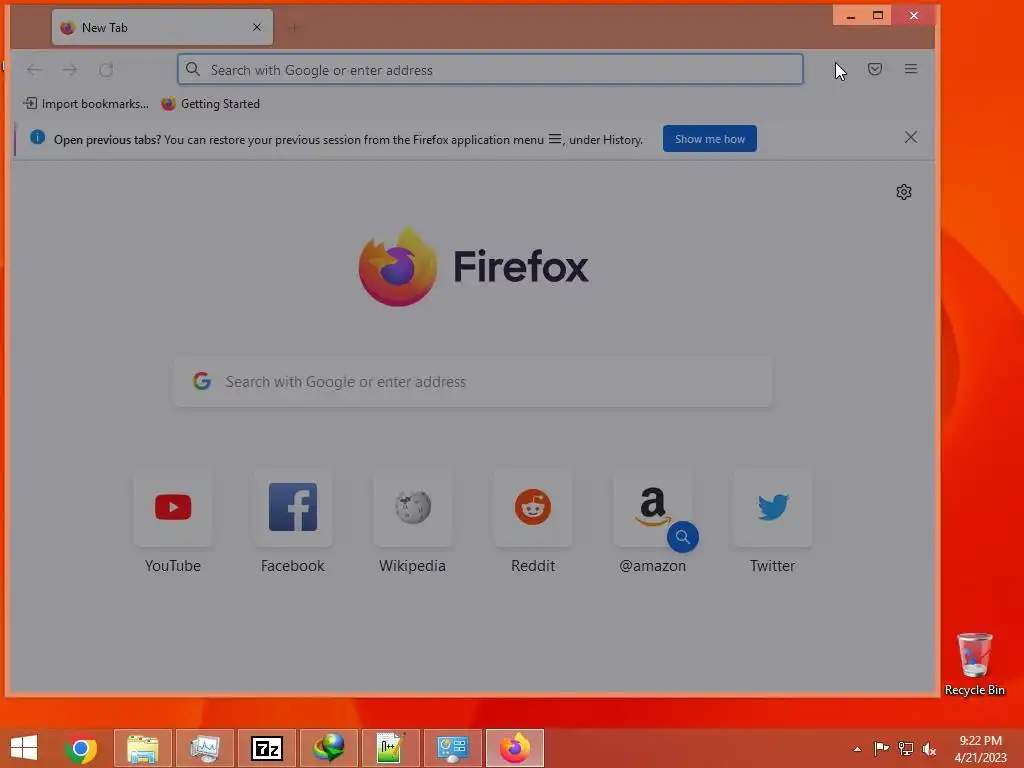The height and width of the screenshot is (768, 1024).
Task: Open the Firefox application menu hamburger icon
Action: 910,69
